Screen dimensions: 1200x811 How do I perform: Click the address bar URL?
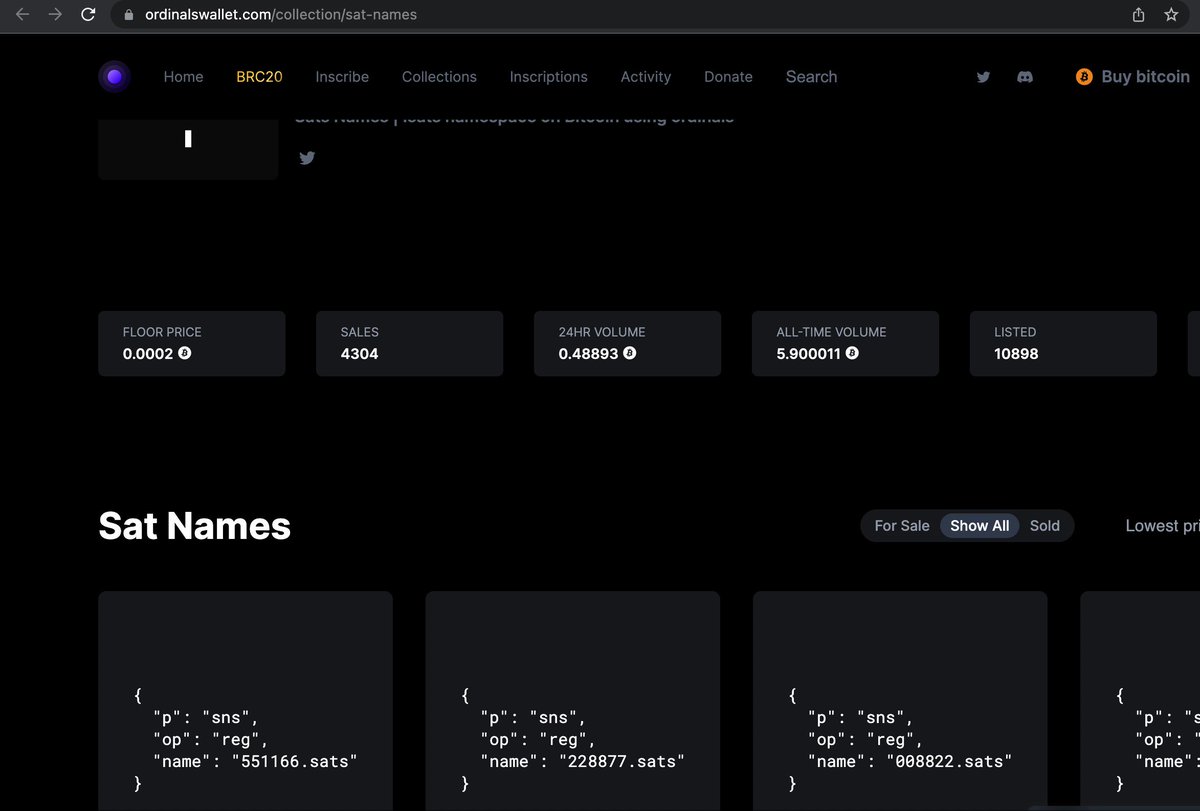281,15
